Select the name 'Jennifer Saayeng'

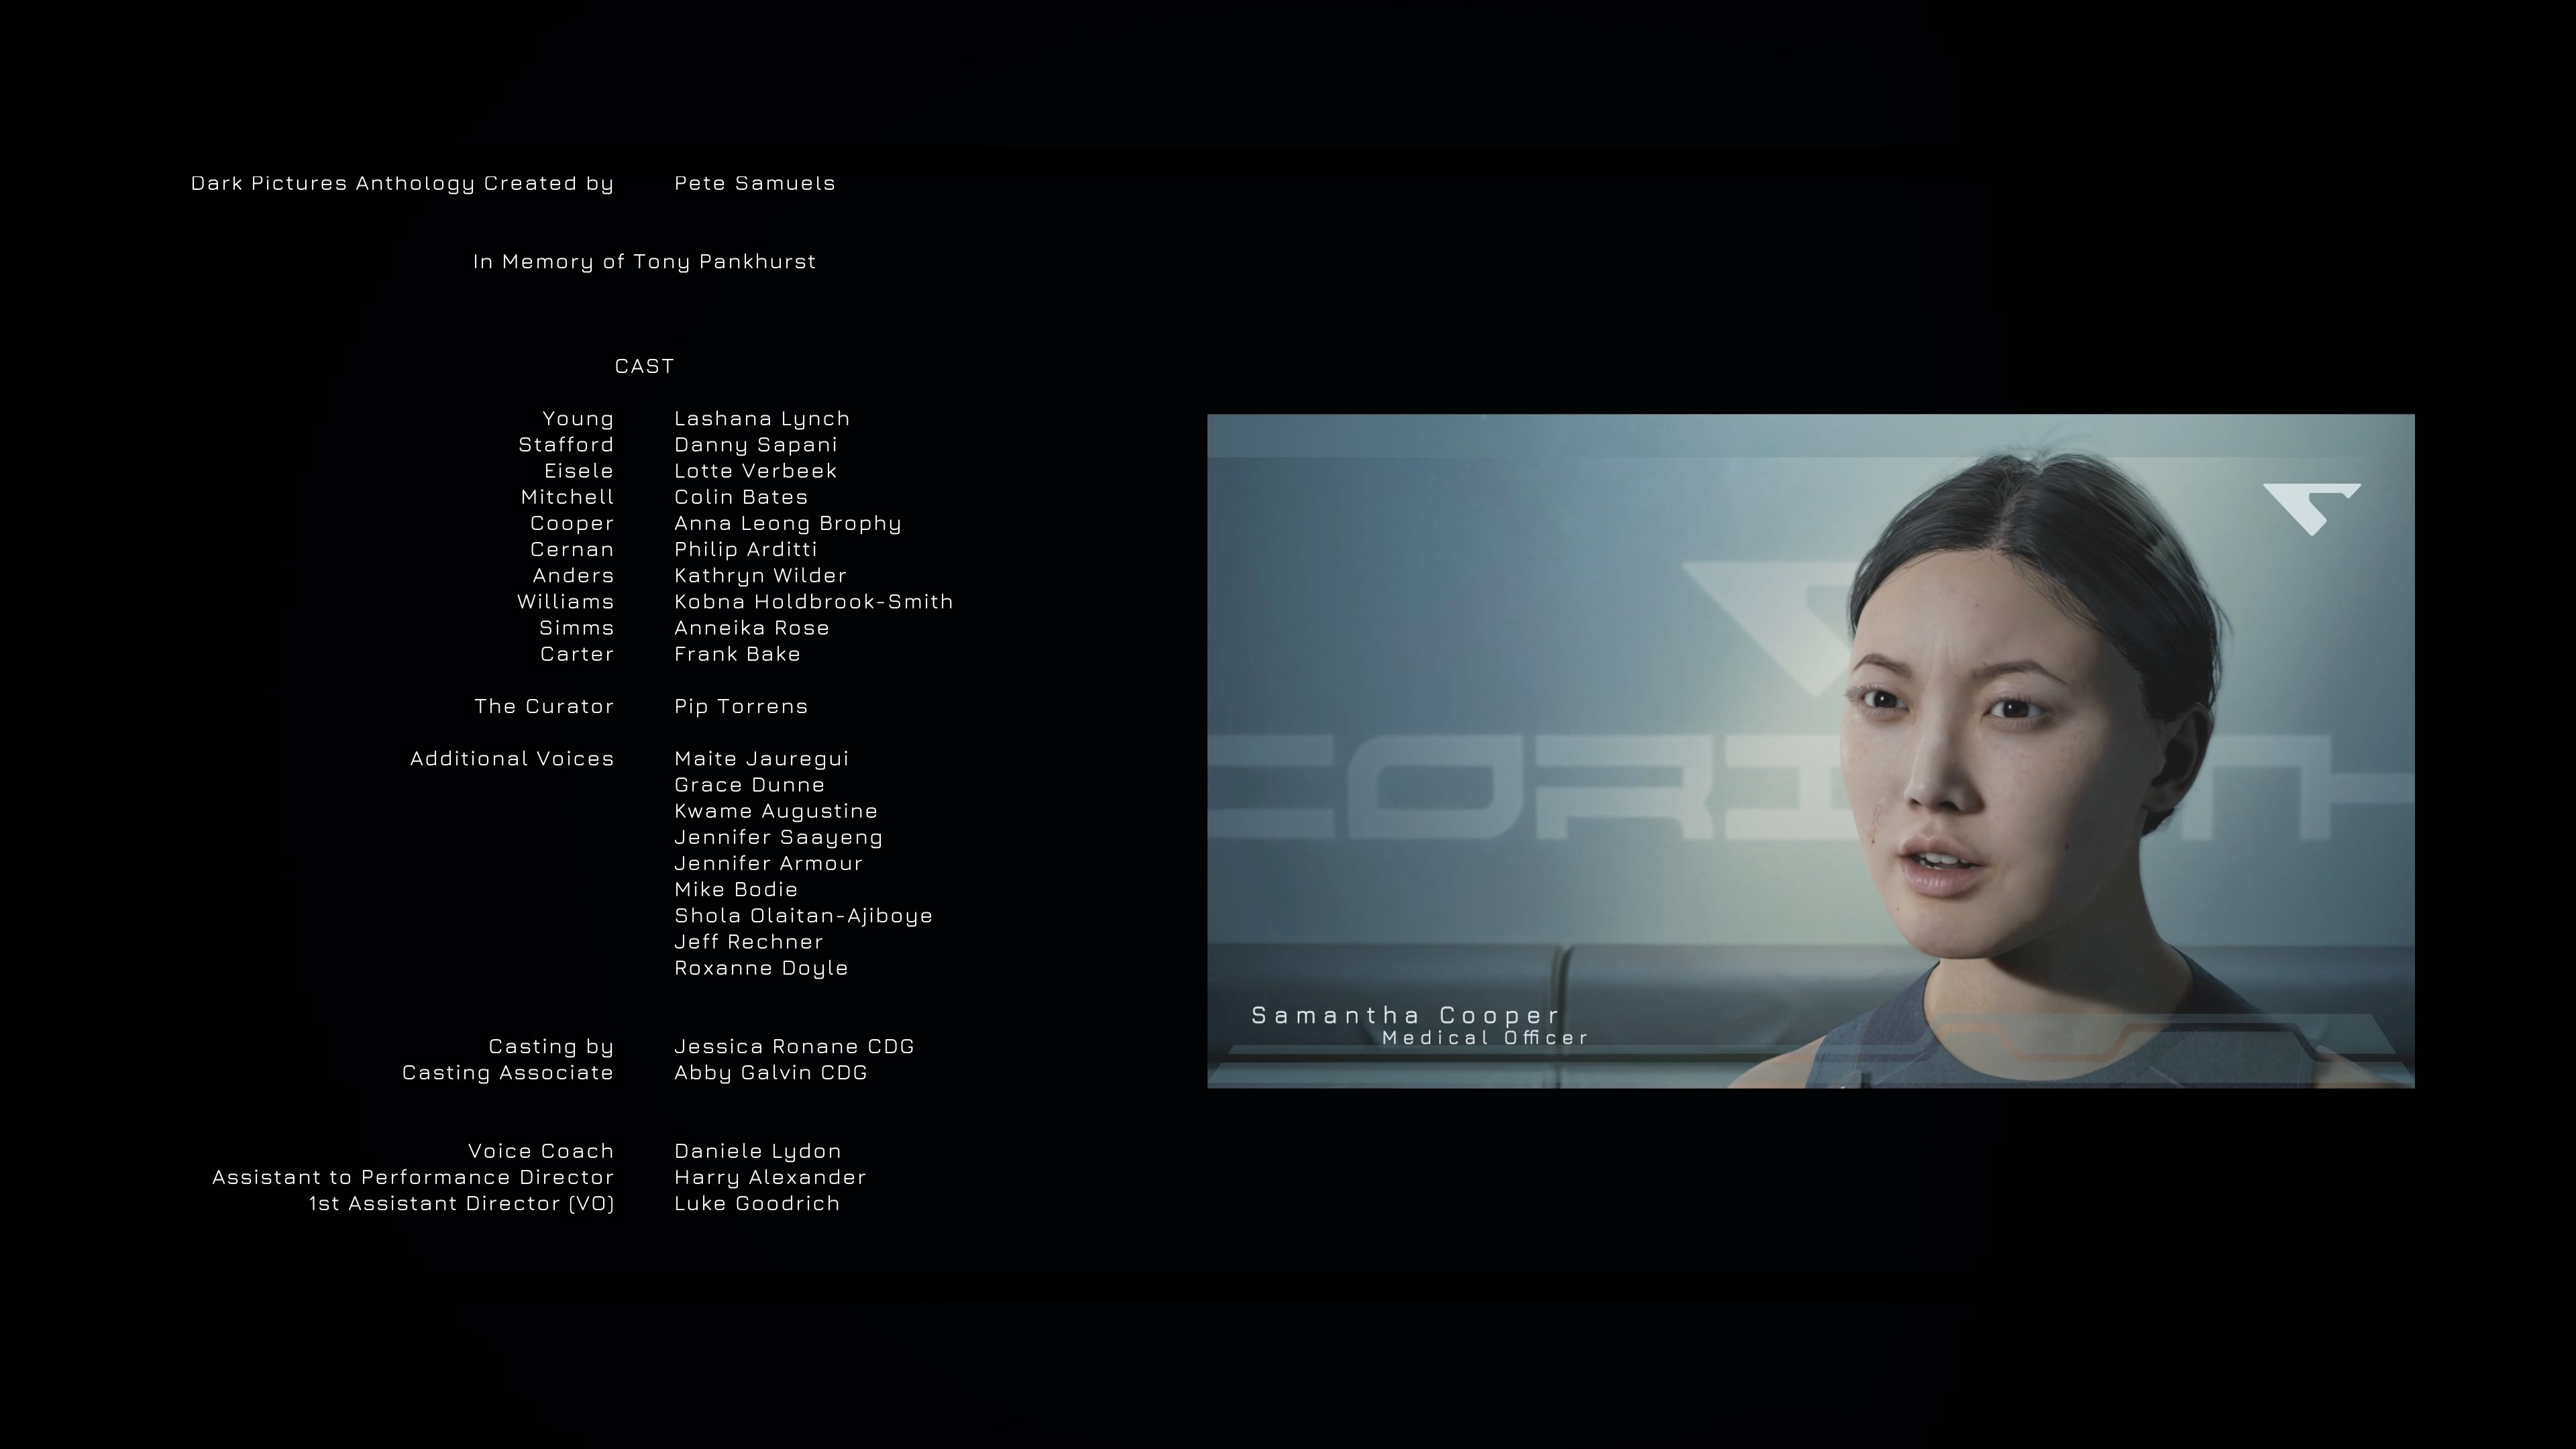[x=779, y=837]
